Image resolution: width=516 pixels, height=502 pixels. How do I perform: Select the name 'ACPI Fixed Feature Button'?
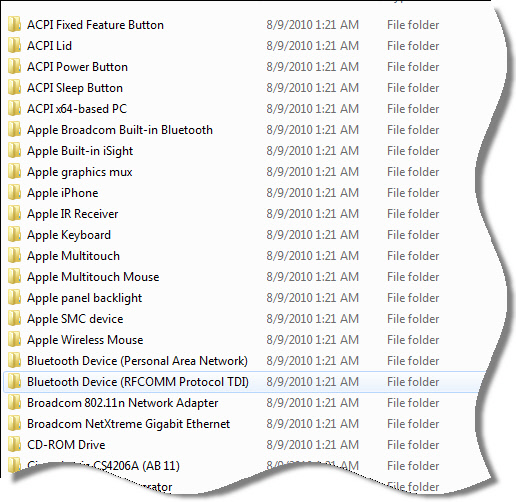(x=95, y=25)
